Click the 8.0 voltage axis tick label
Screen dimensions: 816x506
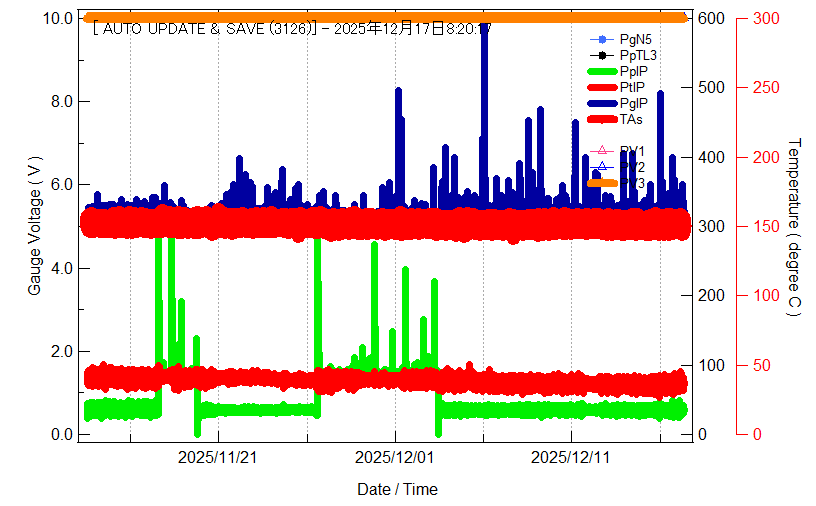coord(59,101)
